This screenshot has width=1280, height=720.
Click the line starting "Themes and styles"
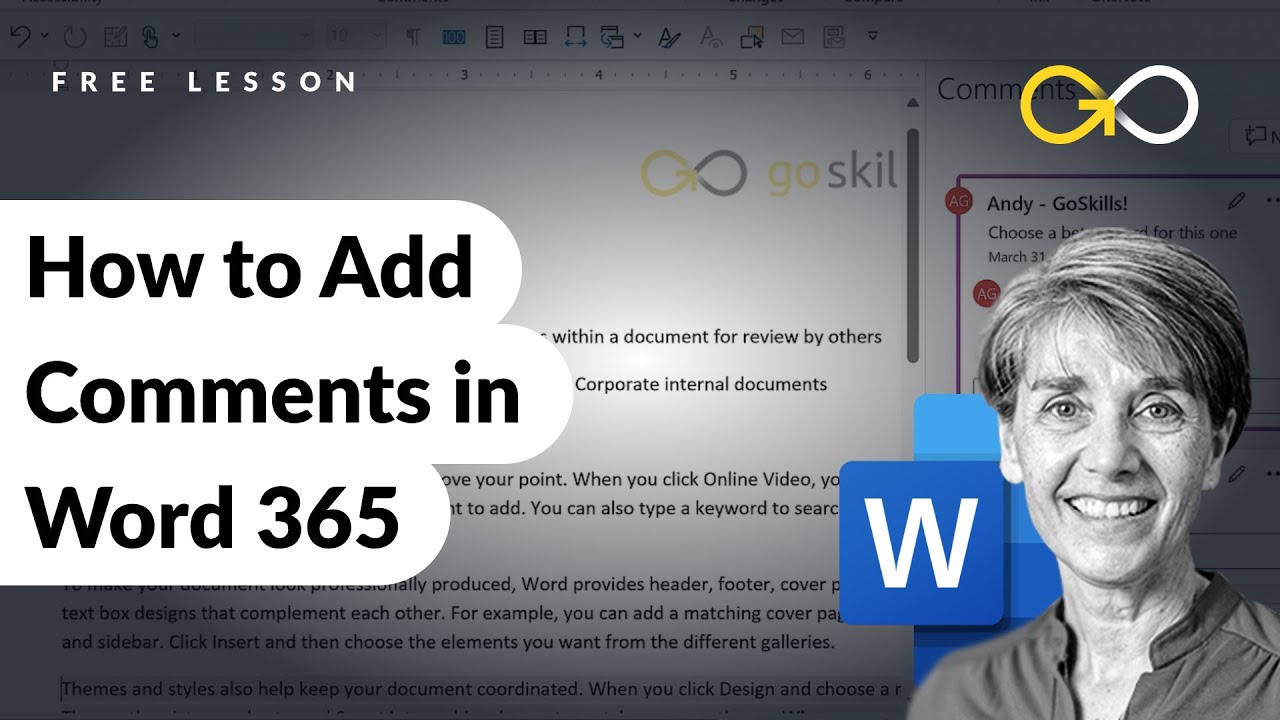[481, 688]
